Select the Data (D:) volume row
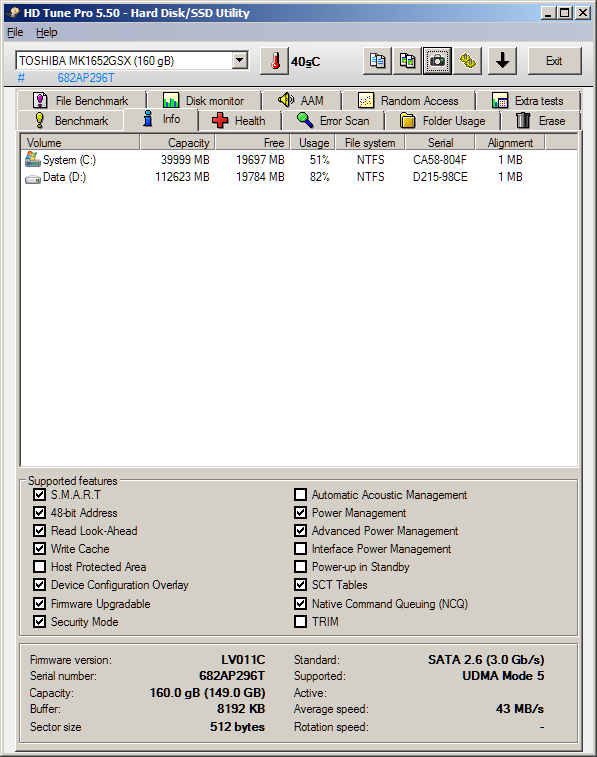 pyautogui.click(x=299, y=177)
